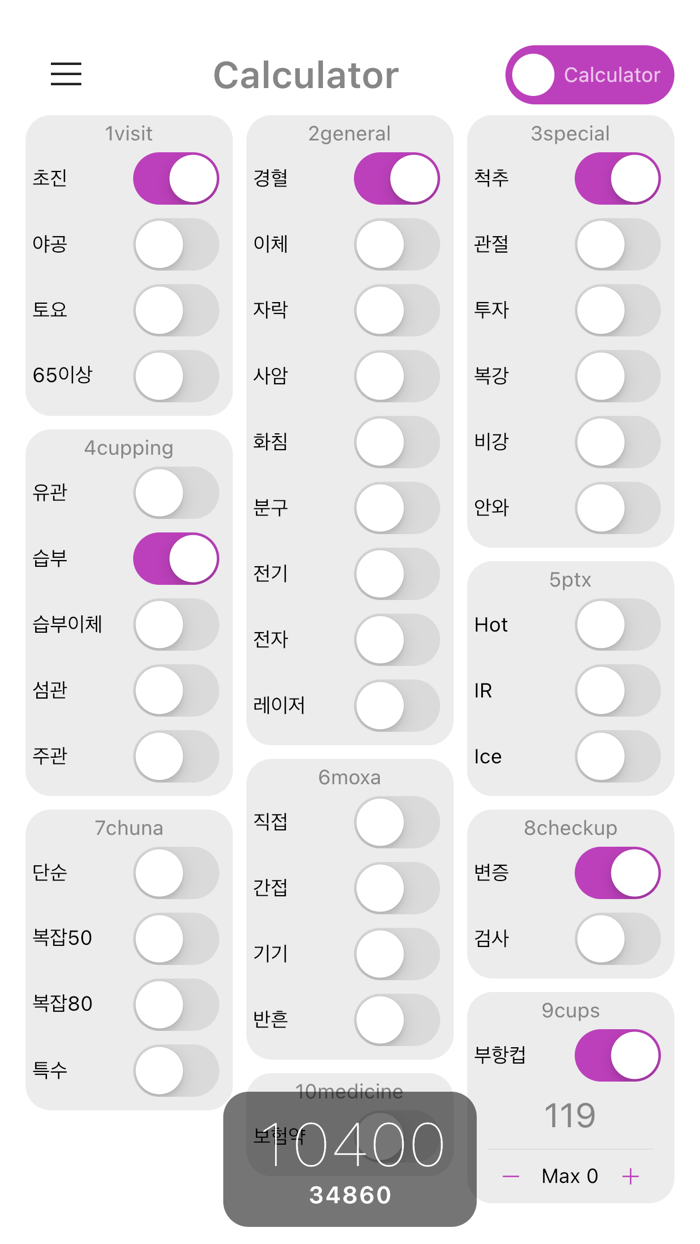Disable the 변증 toggle in 8checkup
This screenshot has width=700, height=1244.
tap(617, 872)
